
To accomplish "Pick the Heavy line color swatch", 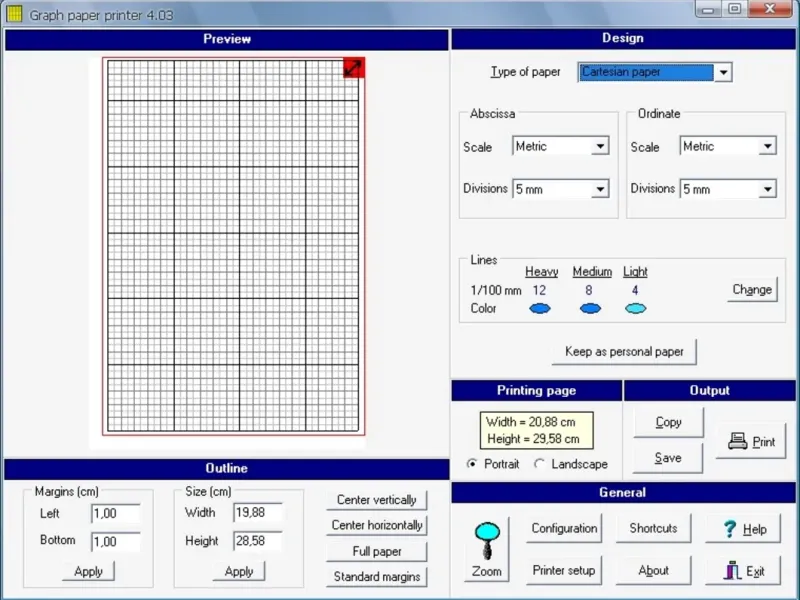I will pyautogui.click(x=540, y=308).
